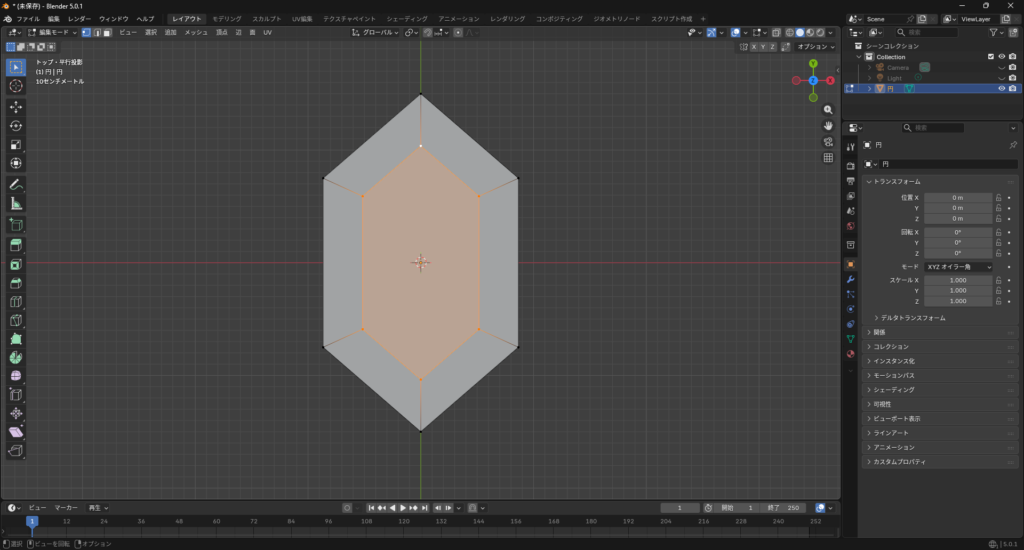Choose the Extrude Region tool
Viewport: 1024px width, 550px height.
point(16,246)
